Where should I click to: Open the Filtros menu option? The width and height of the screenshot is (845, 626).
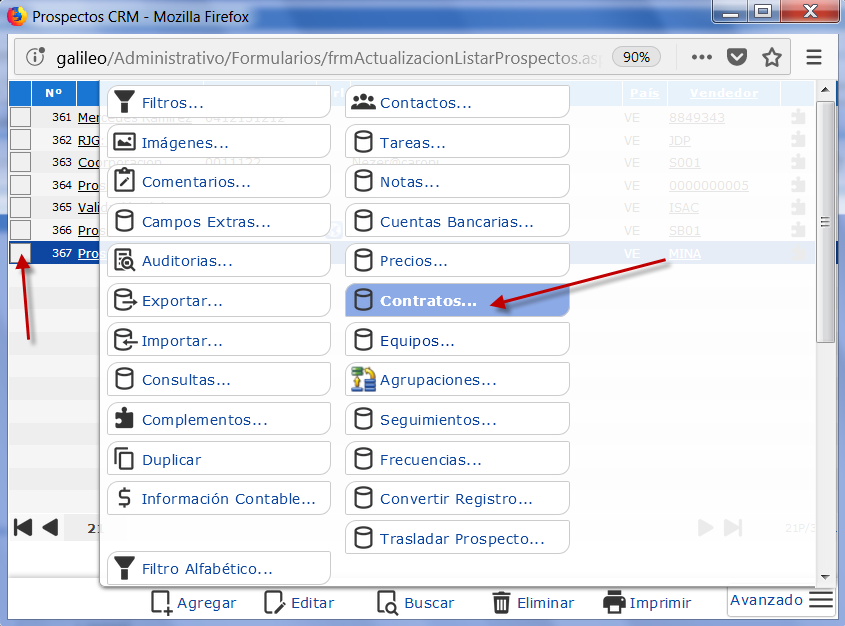[219, 102]
